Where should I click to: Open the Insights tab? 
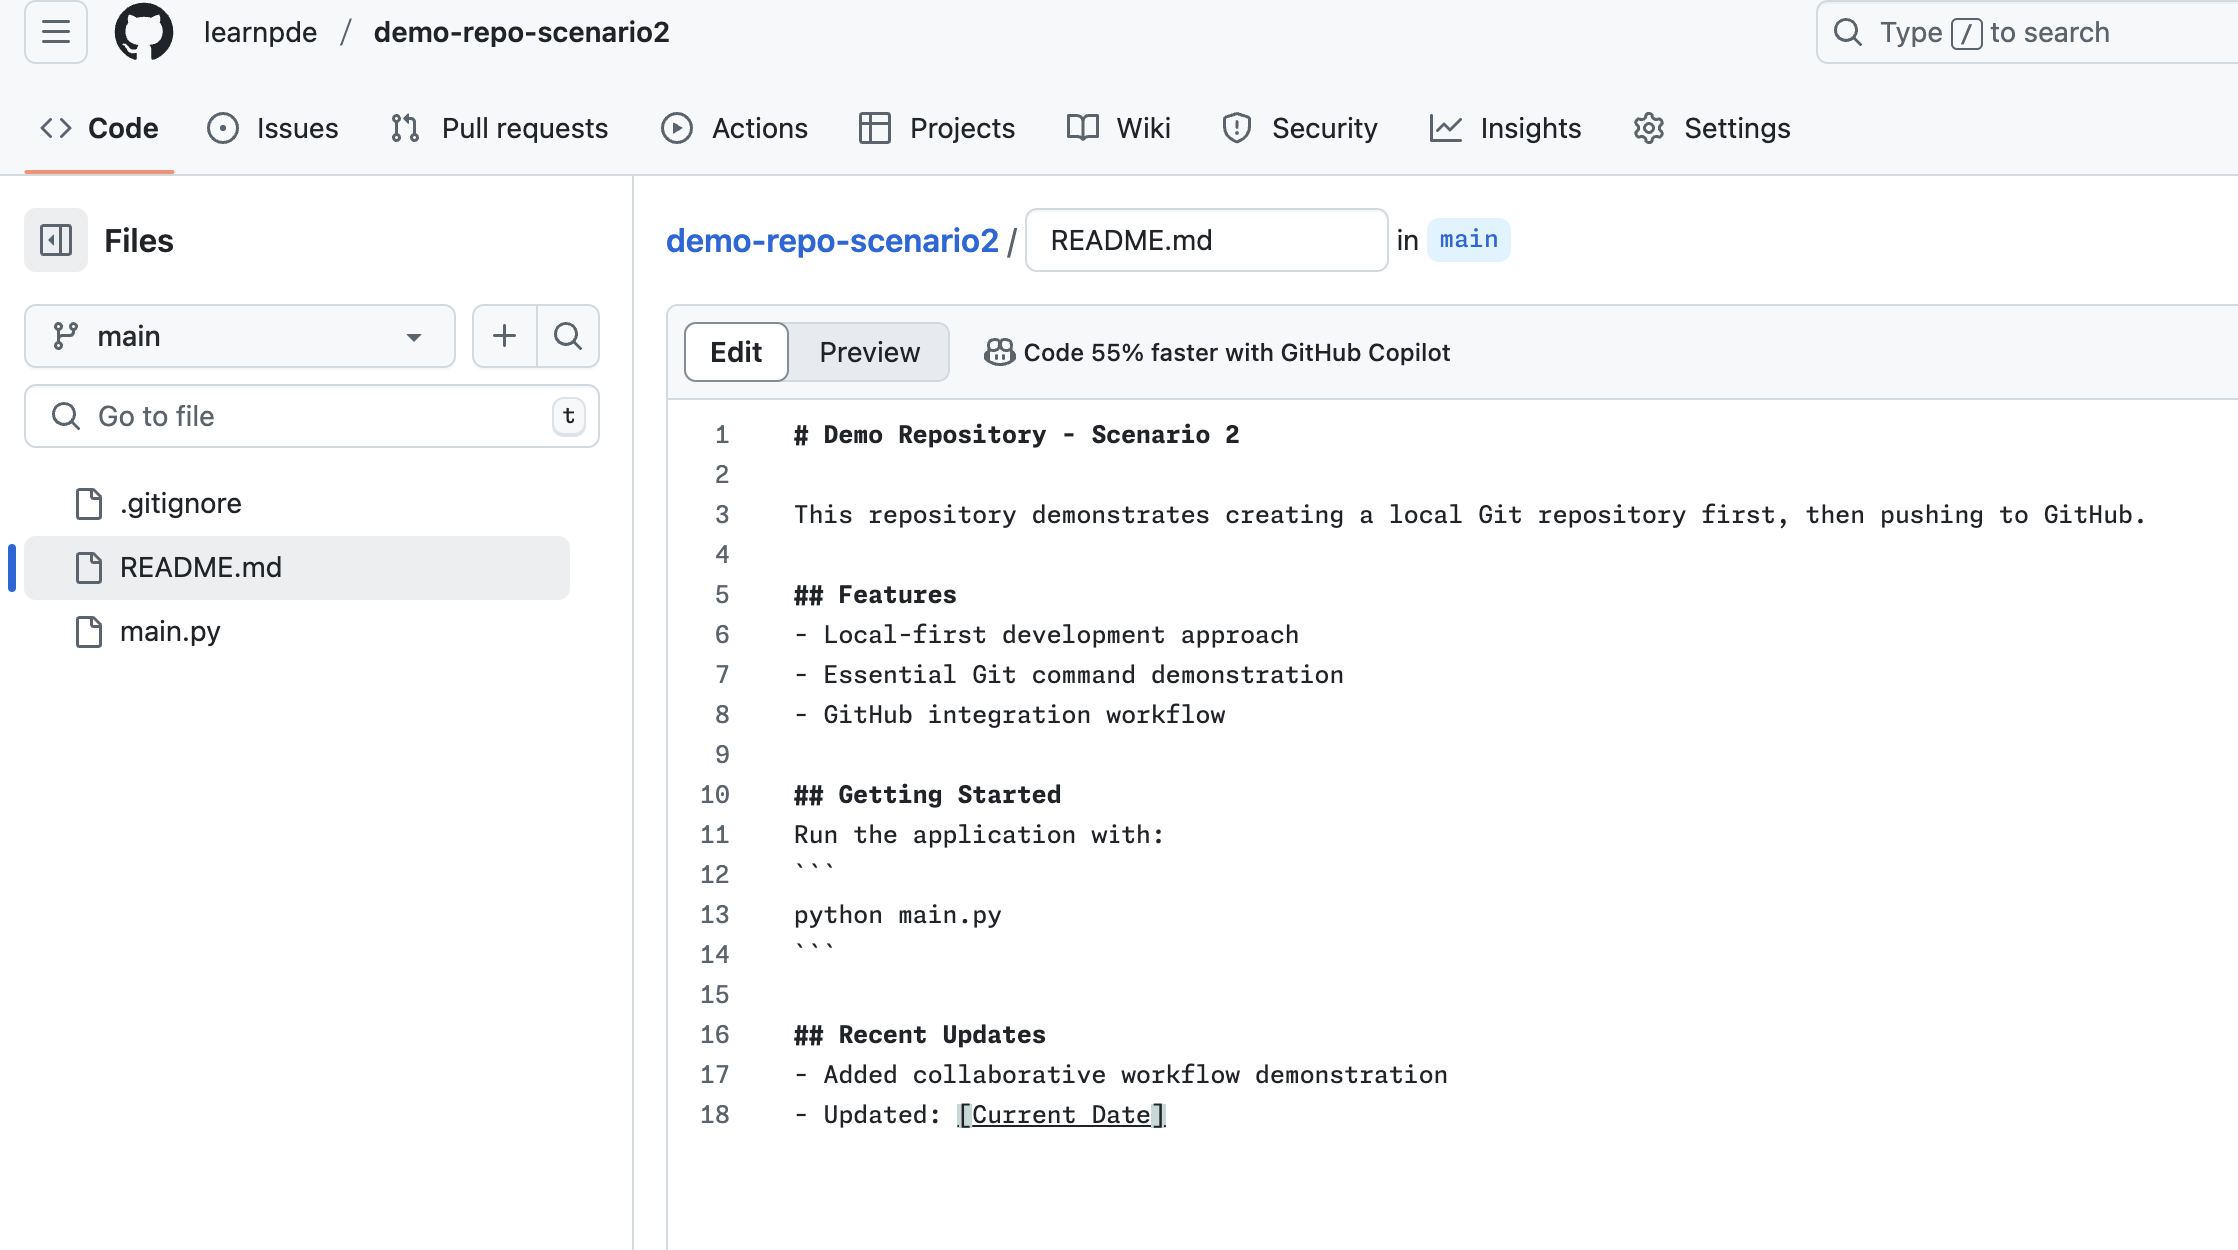click(1506, 128)
